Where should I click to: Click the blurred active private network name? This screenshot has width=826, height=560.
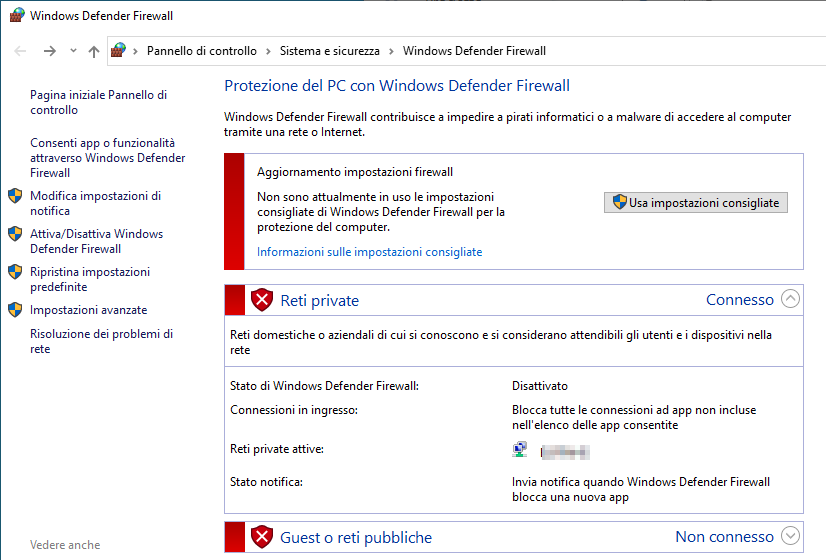pos(565,452)
